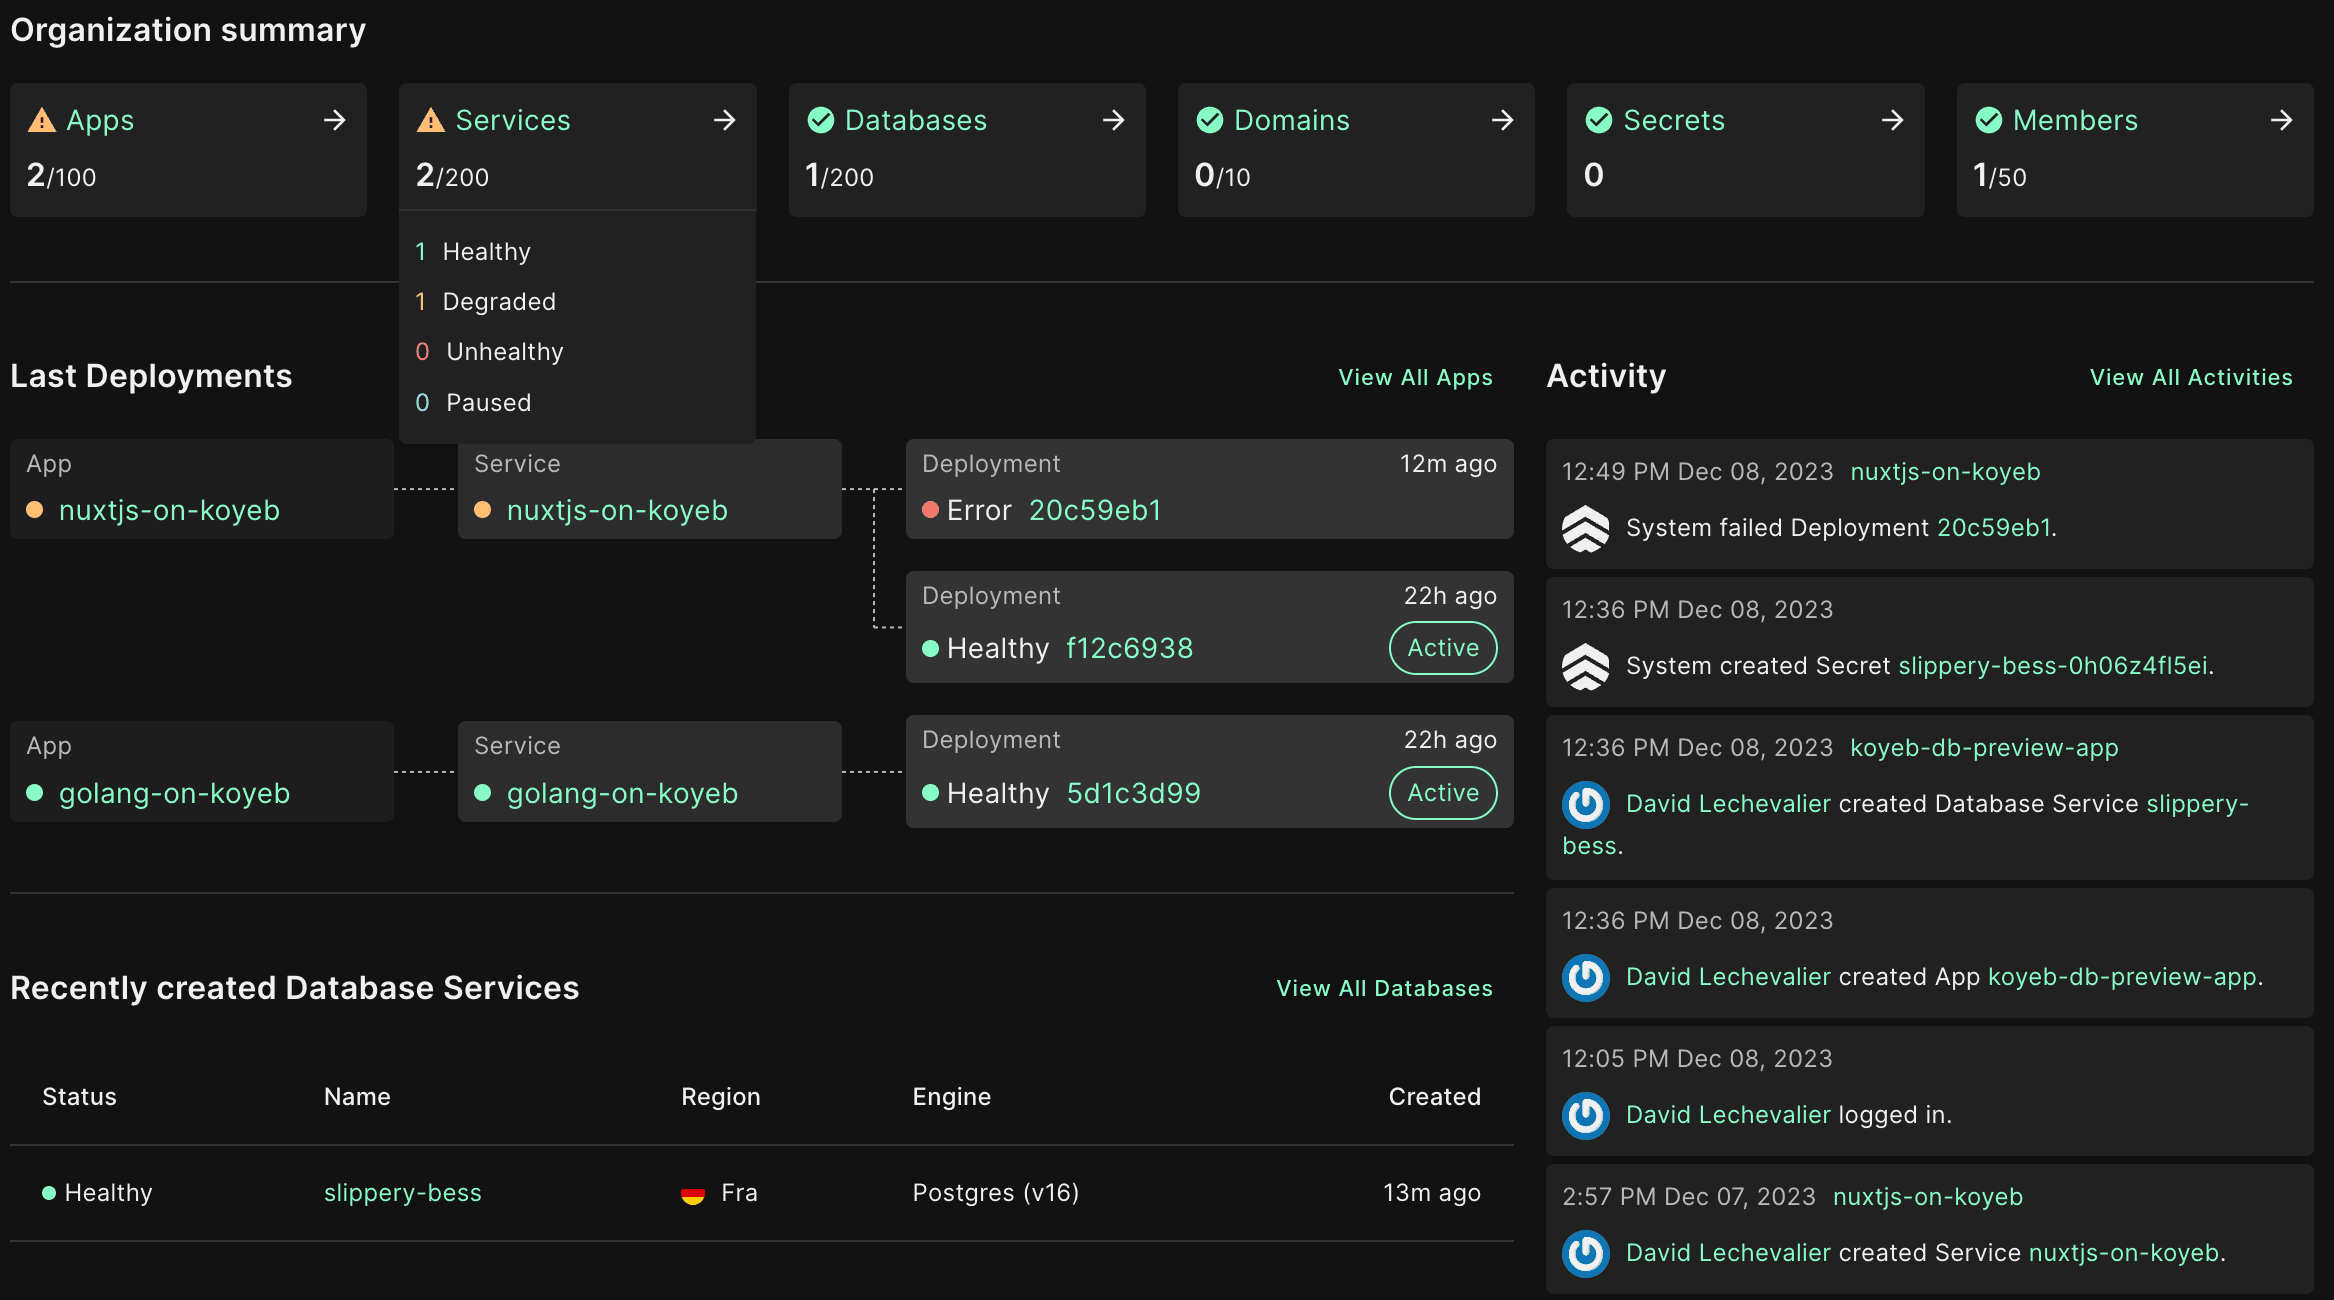2334x1300 pixels.
Task: Open failed deployment 20c59eb1 link
Action: click(x=1095, y=511)
